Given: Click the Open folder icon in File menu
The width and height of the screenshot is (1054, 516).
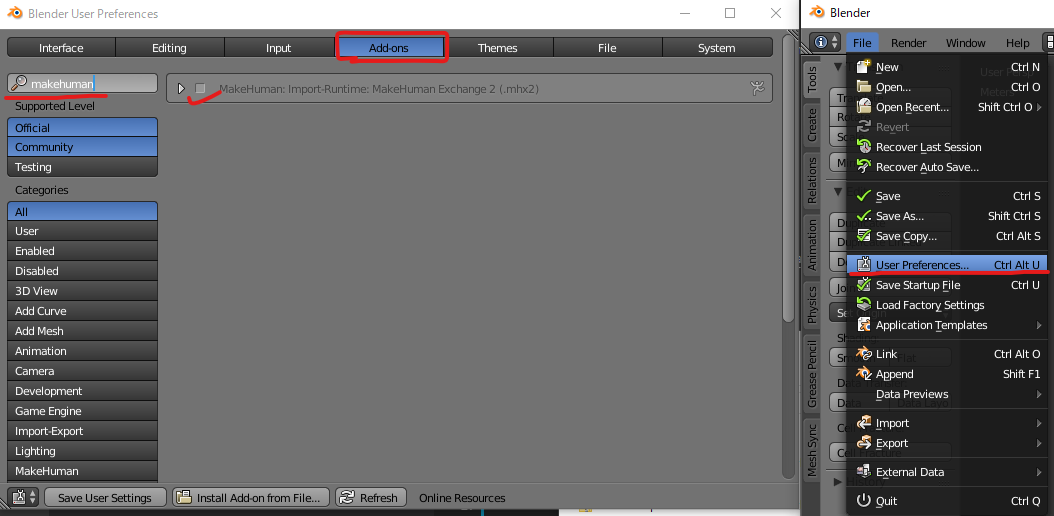Looking at the screenshot, I should click(864, 87).
